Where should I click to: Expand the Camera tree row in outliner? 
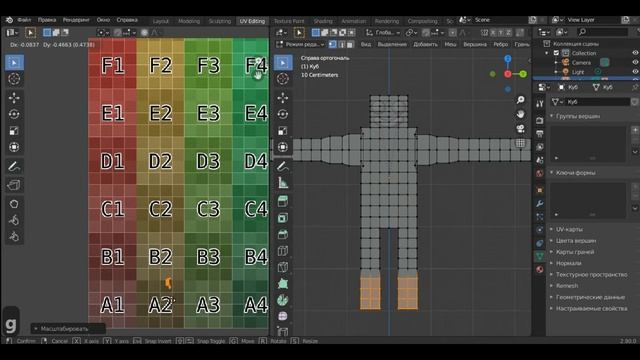tap(556, 62)
